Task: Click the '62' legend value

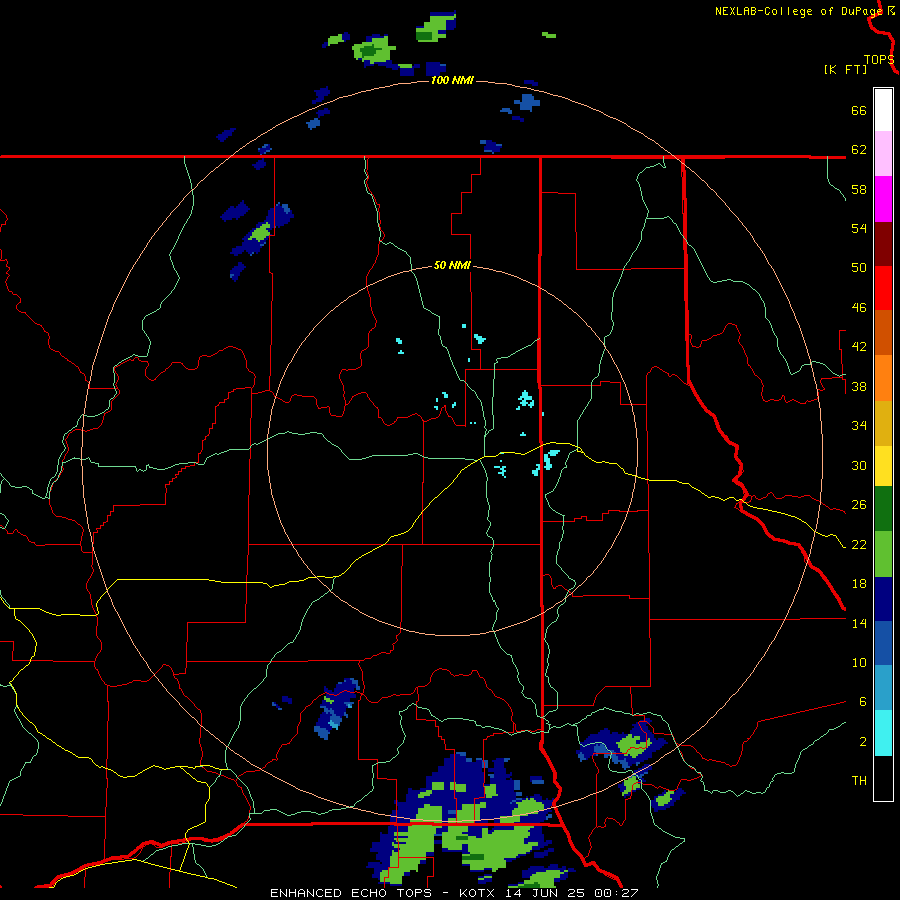Action: 859,149
